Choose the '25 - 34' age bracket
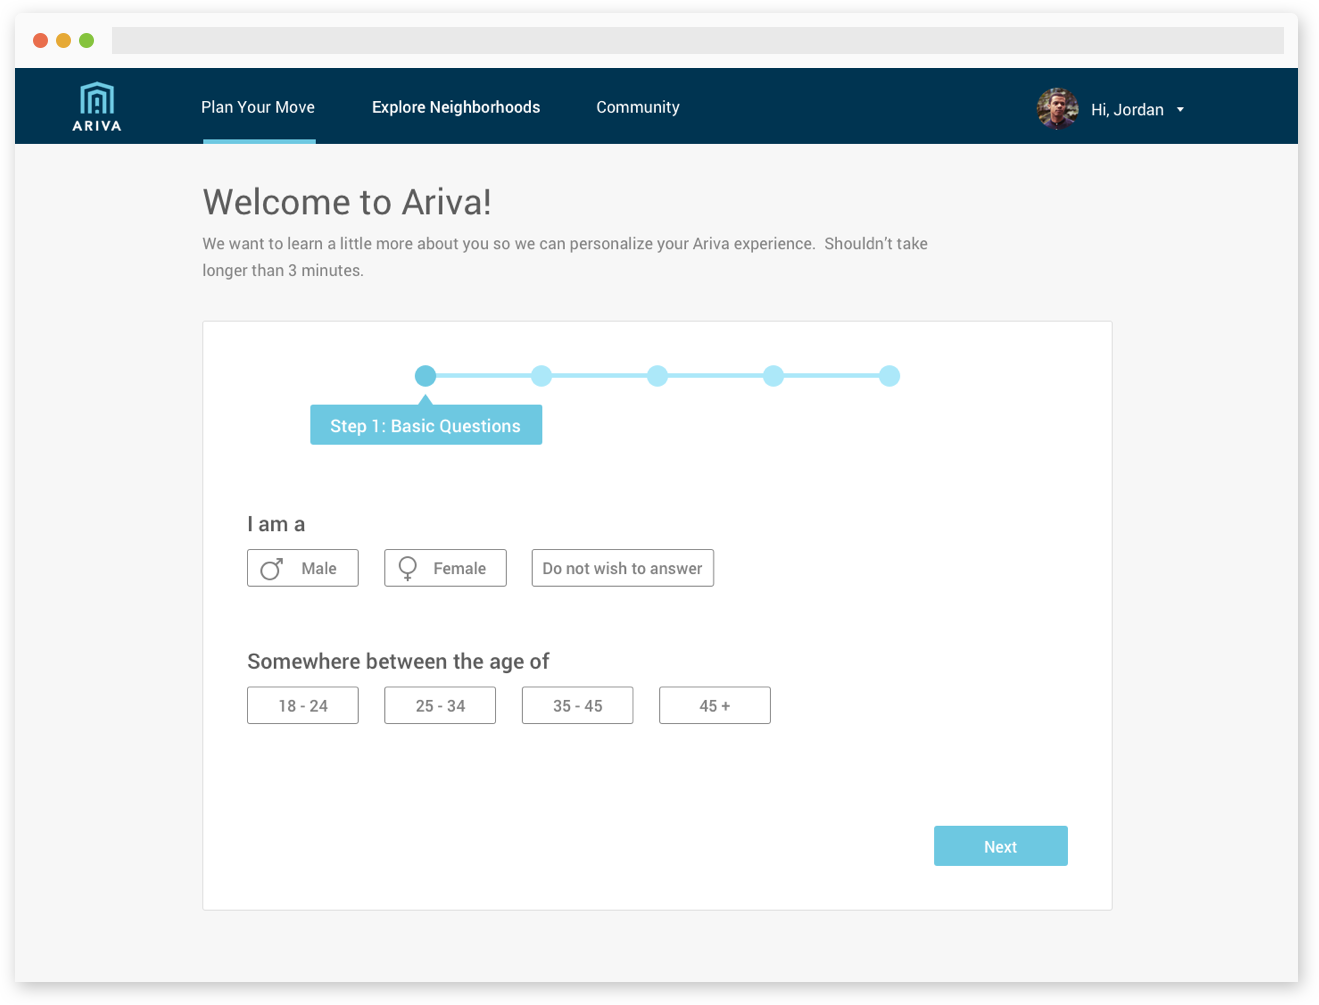Image resolution: width=1319 pixels, height=1005 pixels. pos(440,705)
